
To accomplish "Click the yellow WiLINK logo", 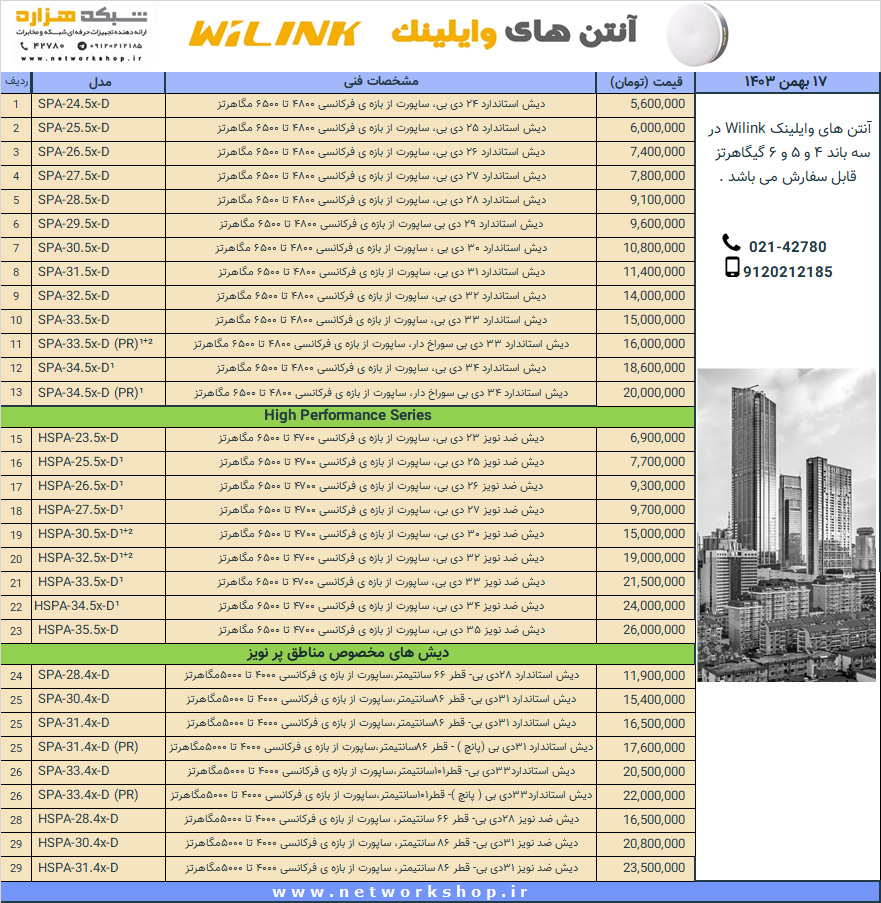I will click(275, 33).
